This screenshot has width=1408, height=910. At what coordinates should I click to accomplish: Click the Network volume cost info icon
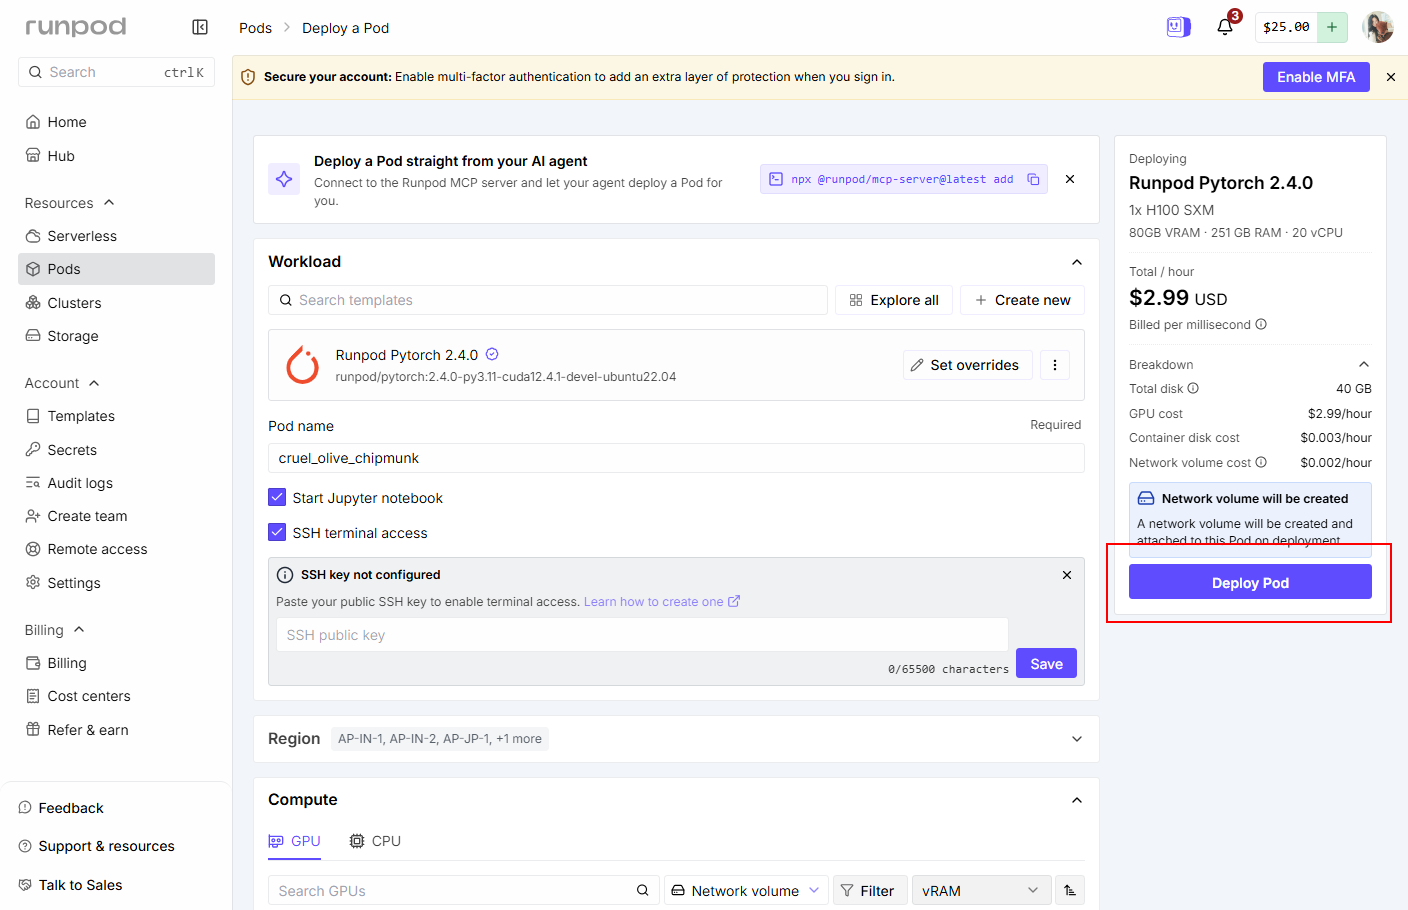[x=1261, y=462]
